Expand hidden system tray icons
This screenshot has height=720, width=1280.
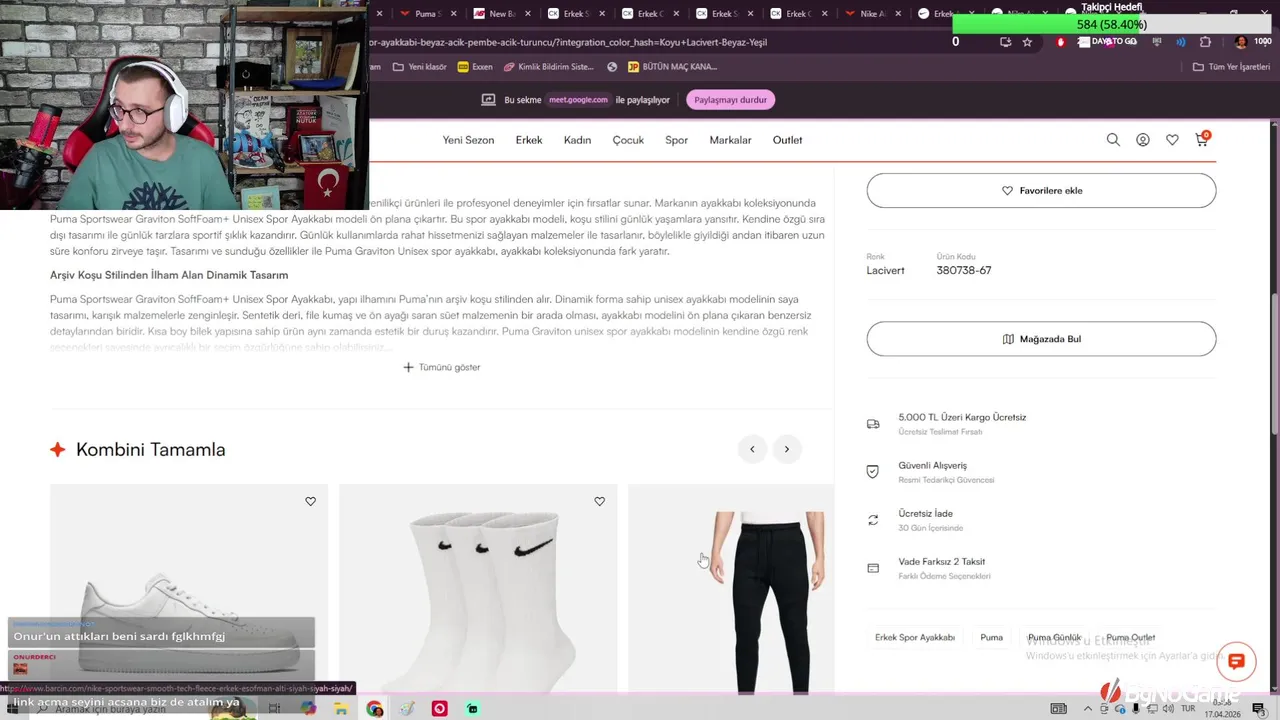coord(1086,709)
